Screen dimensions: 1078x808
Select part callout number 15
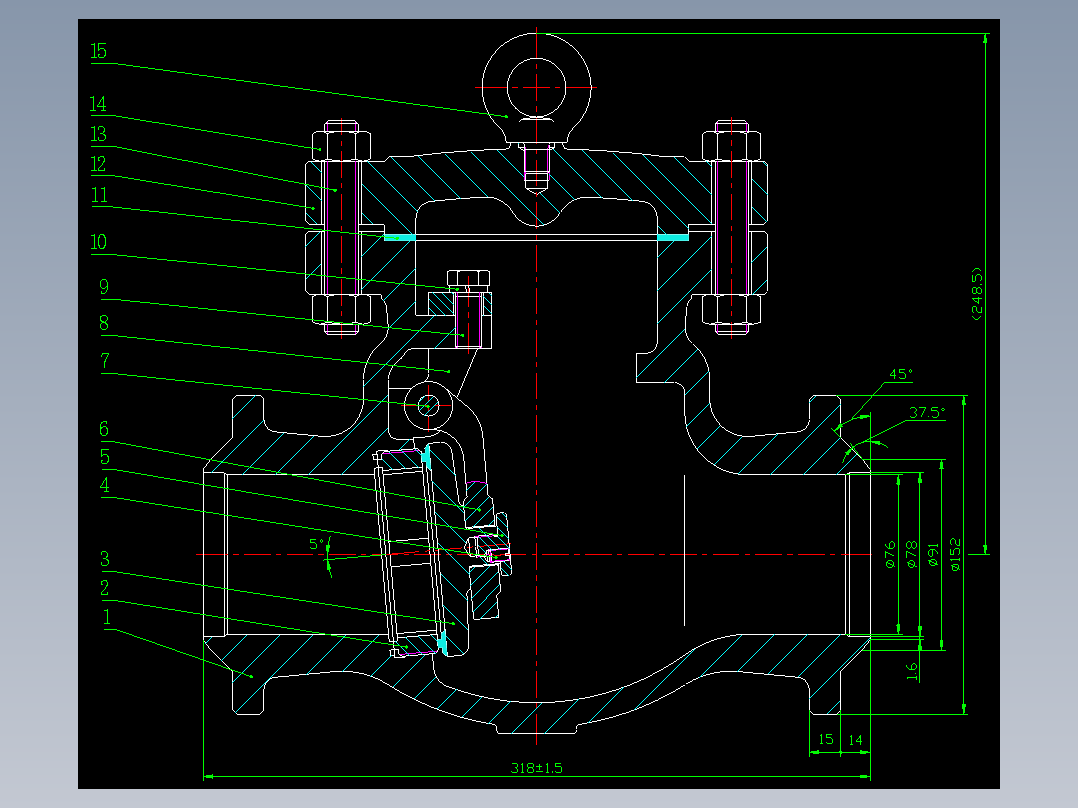[x=98, y=51]
